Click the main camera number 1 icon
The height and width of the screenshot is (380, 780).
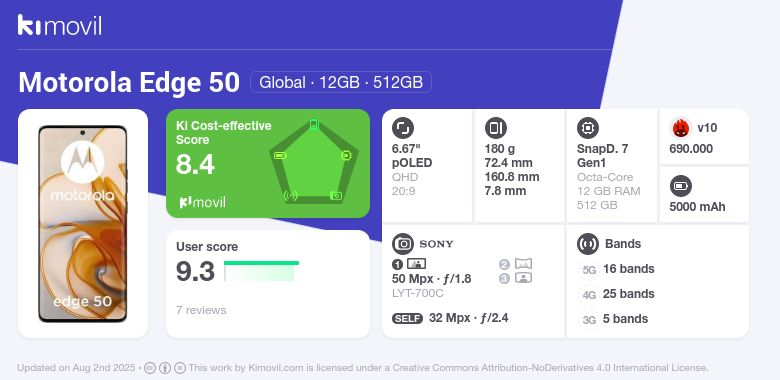[409, 264]
